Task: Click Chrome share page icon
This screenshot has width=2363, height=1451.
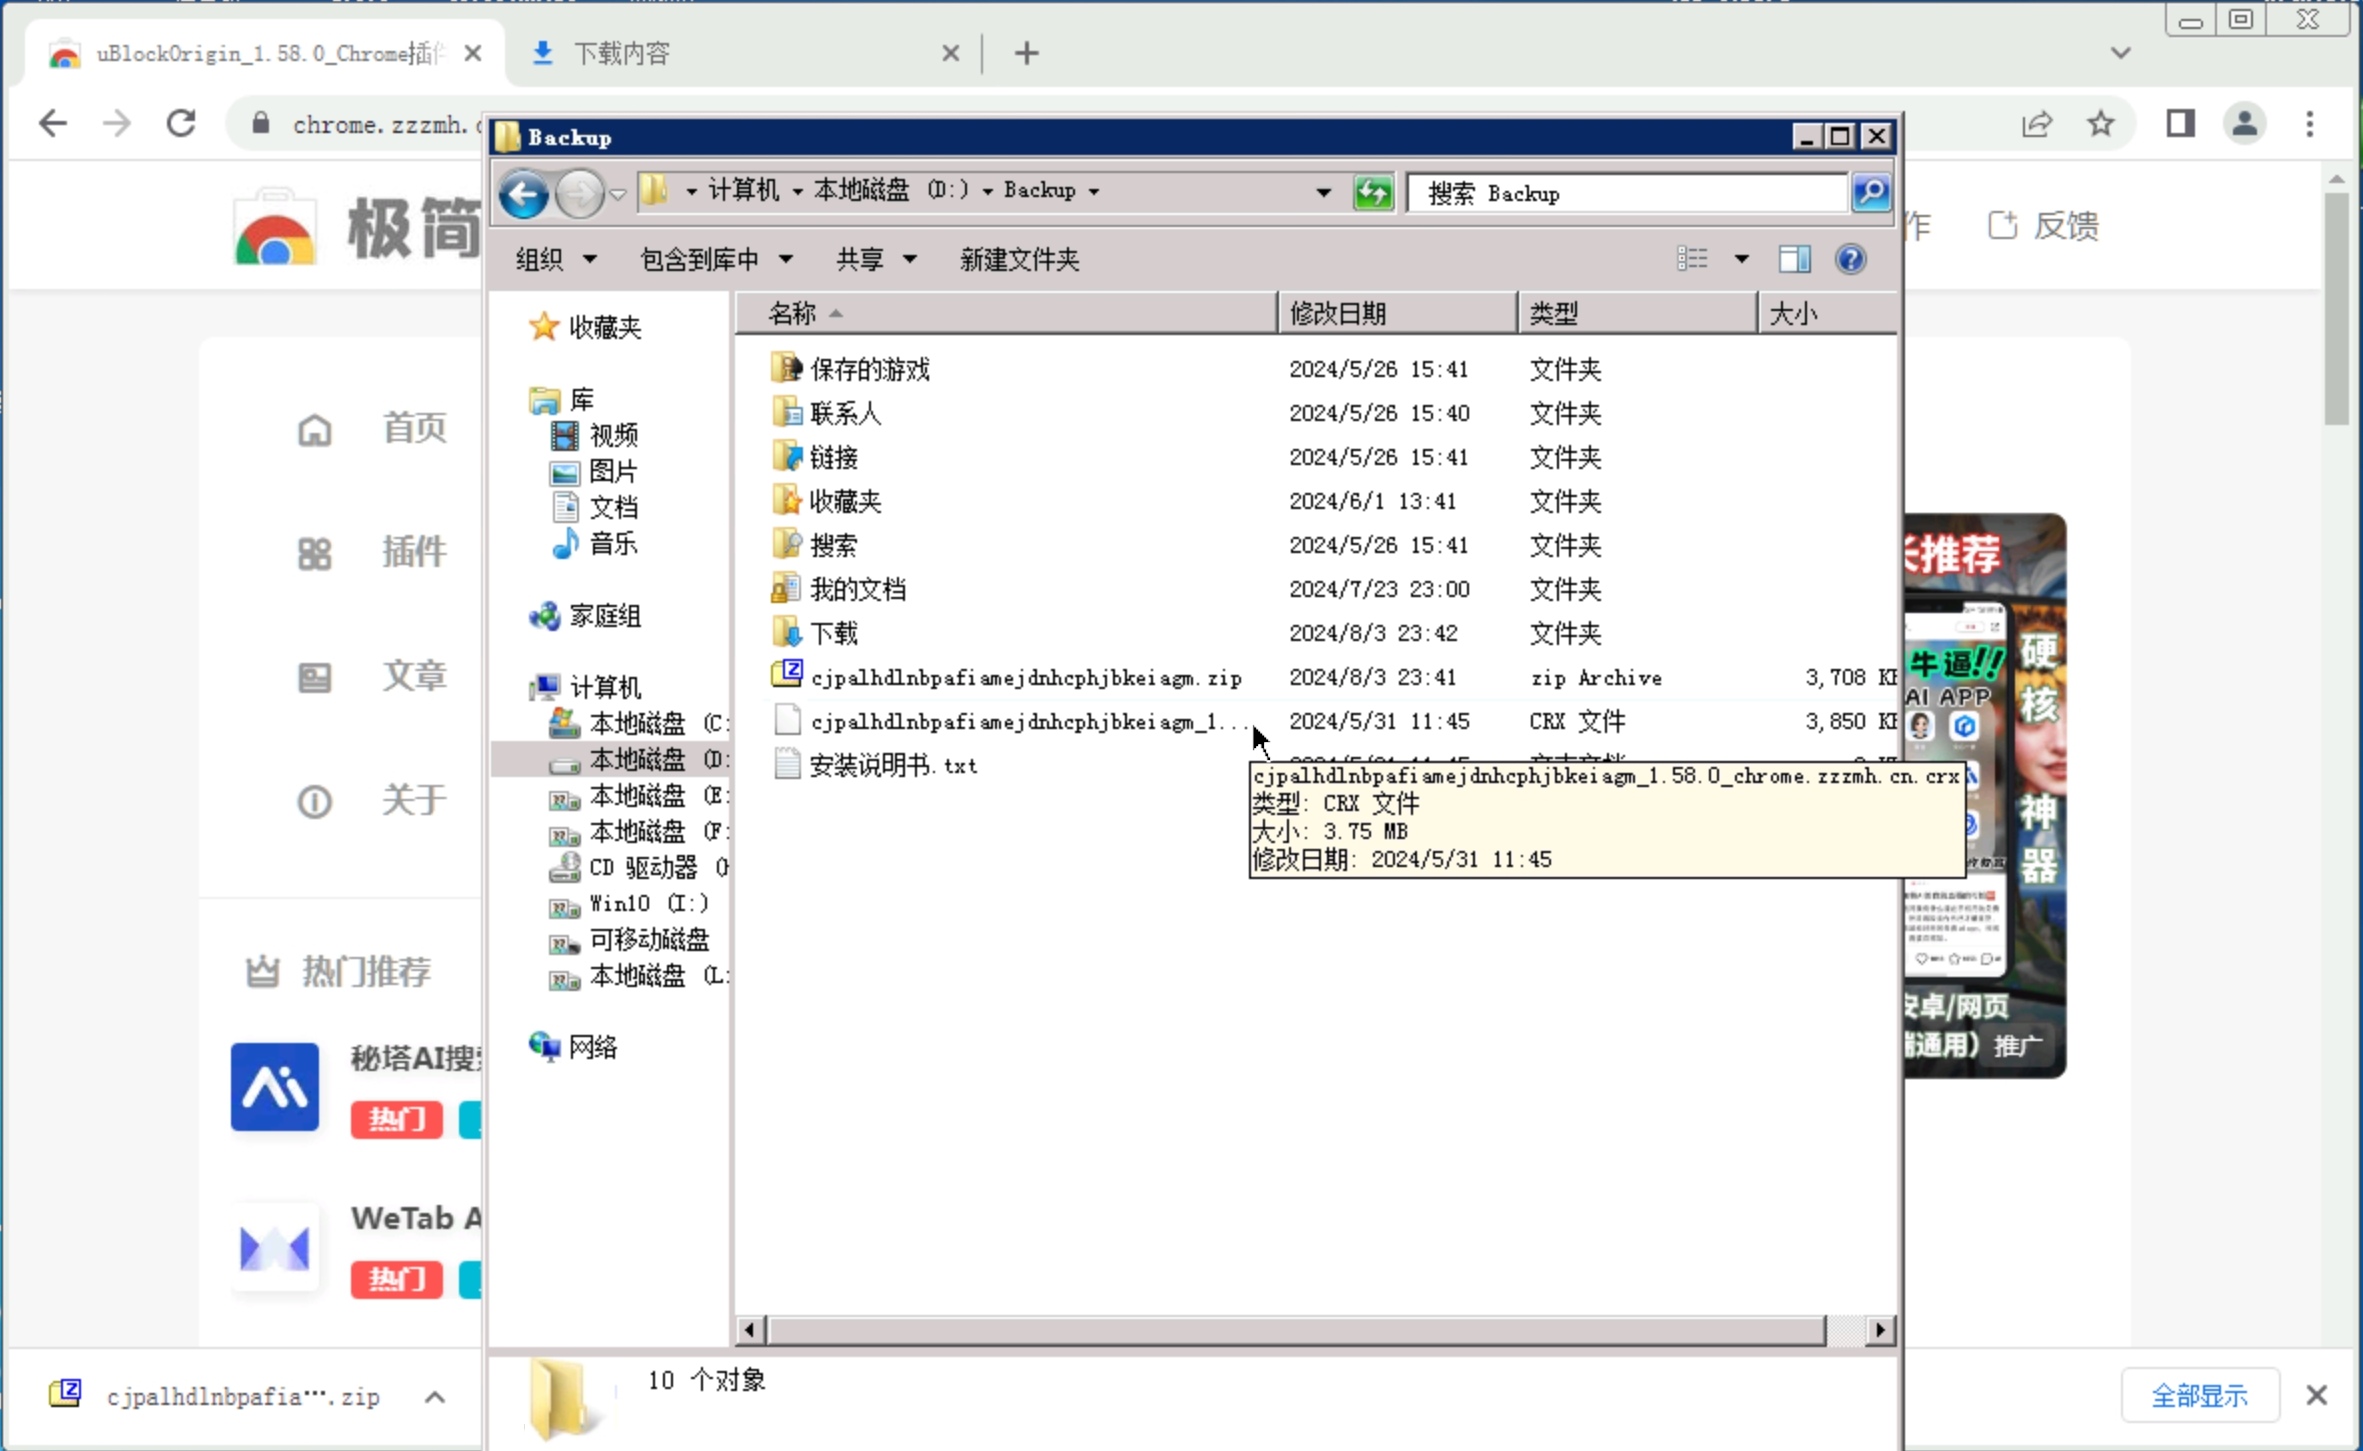Action: point(2037,124)
